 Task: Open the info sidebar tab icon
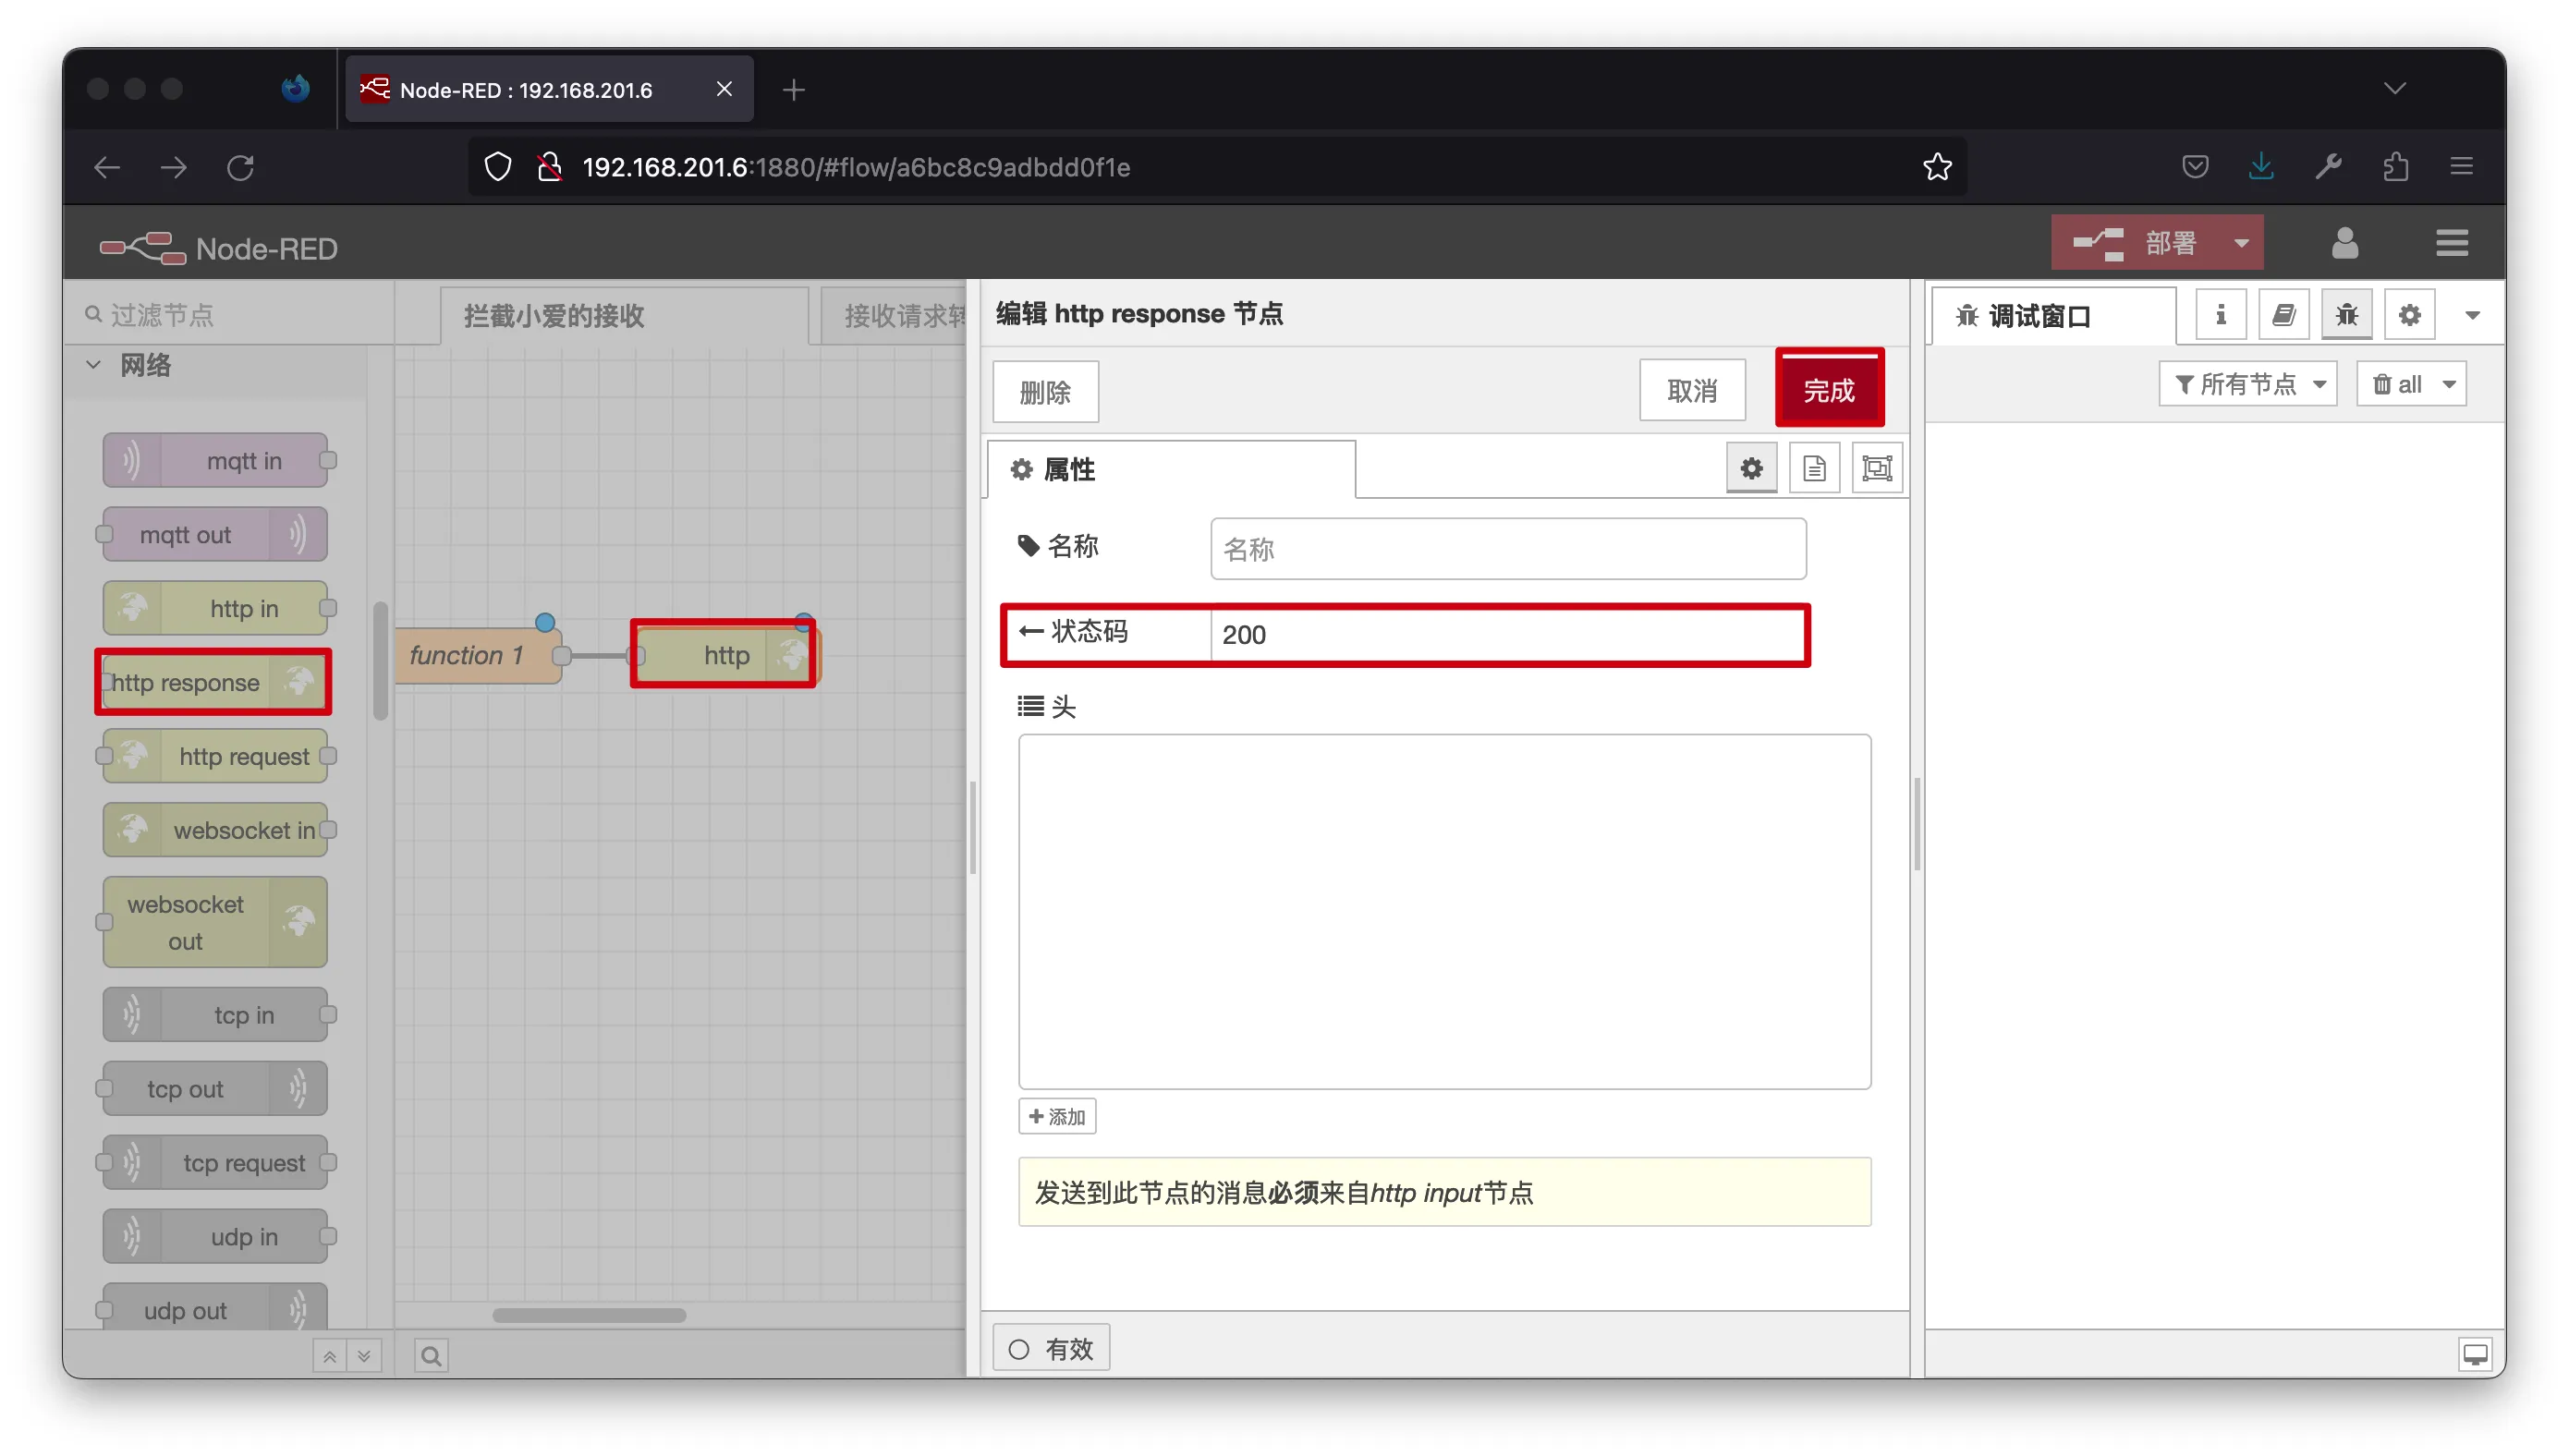coord(2220,316)
